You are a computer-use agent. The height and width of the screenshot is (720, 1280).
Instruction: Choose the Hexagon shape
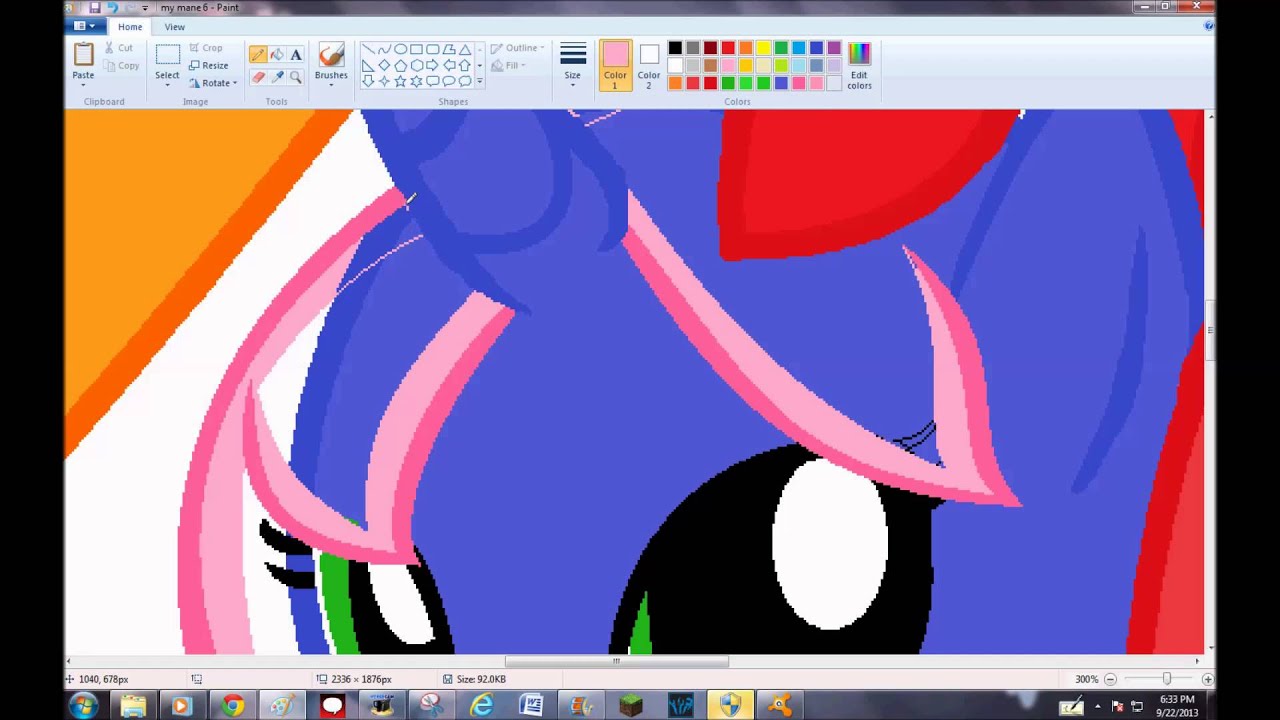[416, 65]
